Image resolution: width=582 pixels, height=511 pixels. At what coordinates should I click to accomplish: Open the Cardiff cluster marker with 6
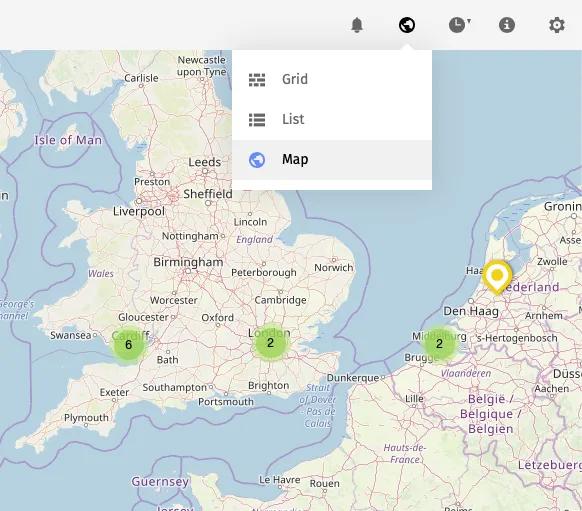[128, 345]
